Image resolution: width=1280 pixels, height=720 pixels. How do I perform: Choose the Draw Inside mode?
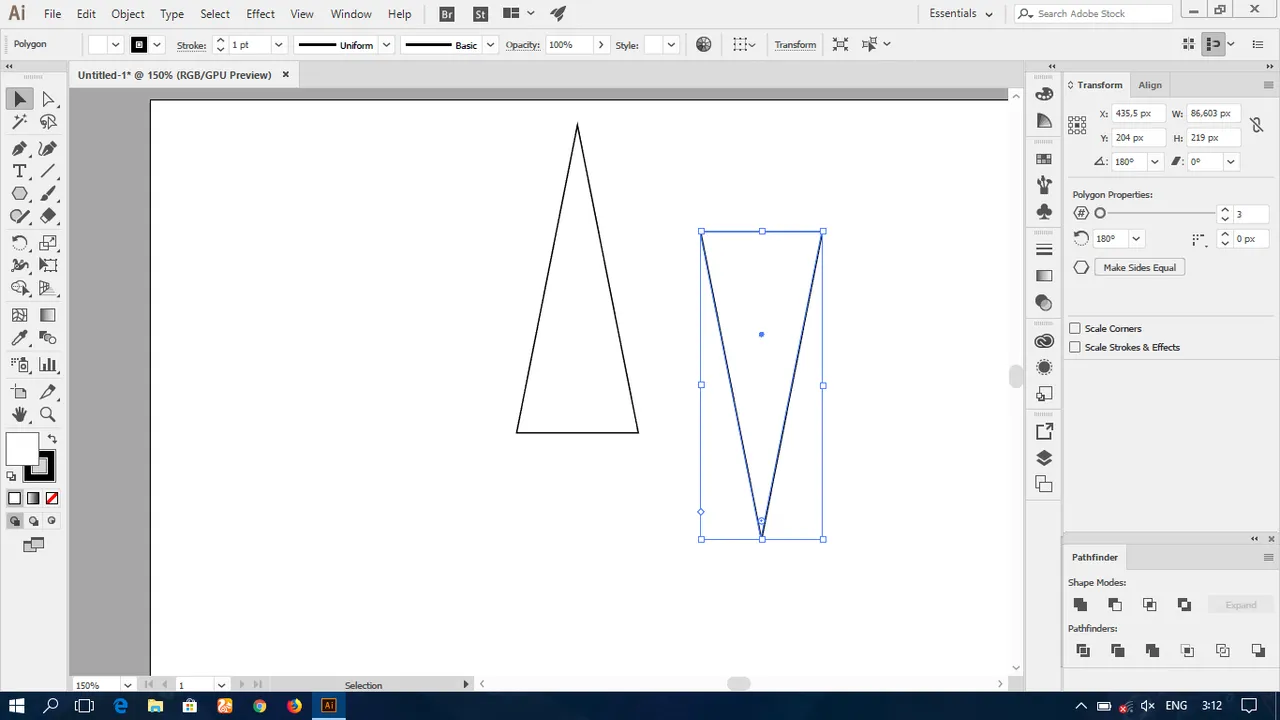[52, 521]
